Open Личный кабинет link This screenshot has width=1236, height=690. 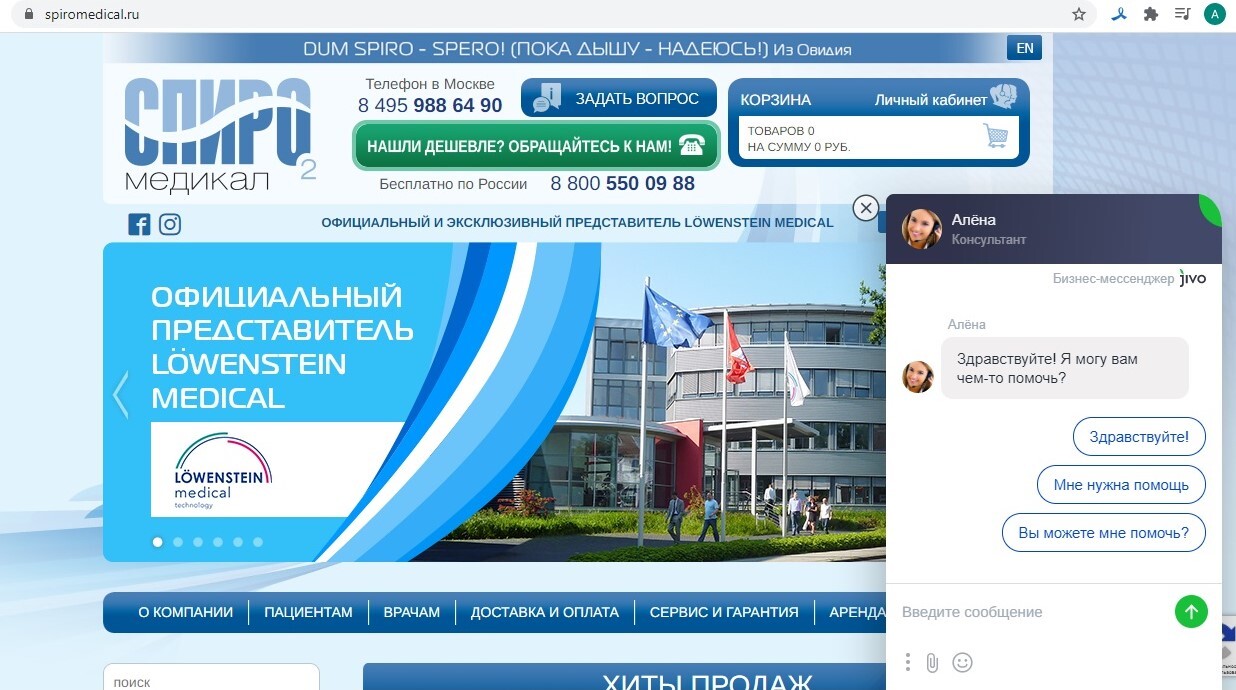click(x=931, y=100)
